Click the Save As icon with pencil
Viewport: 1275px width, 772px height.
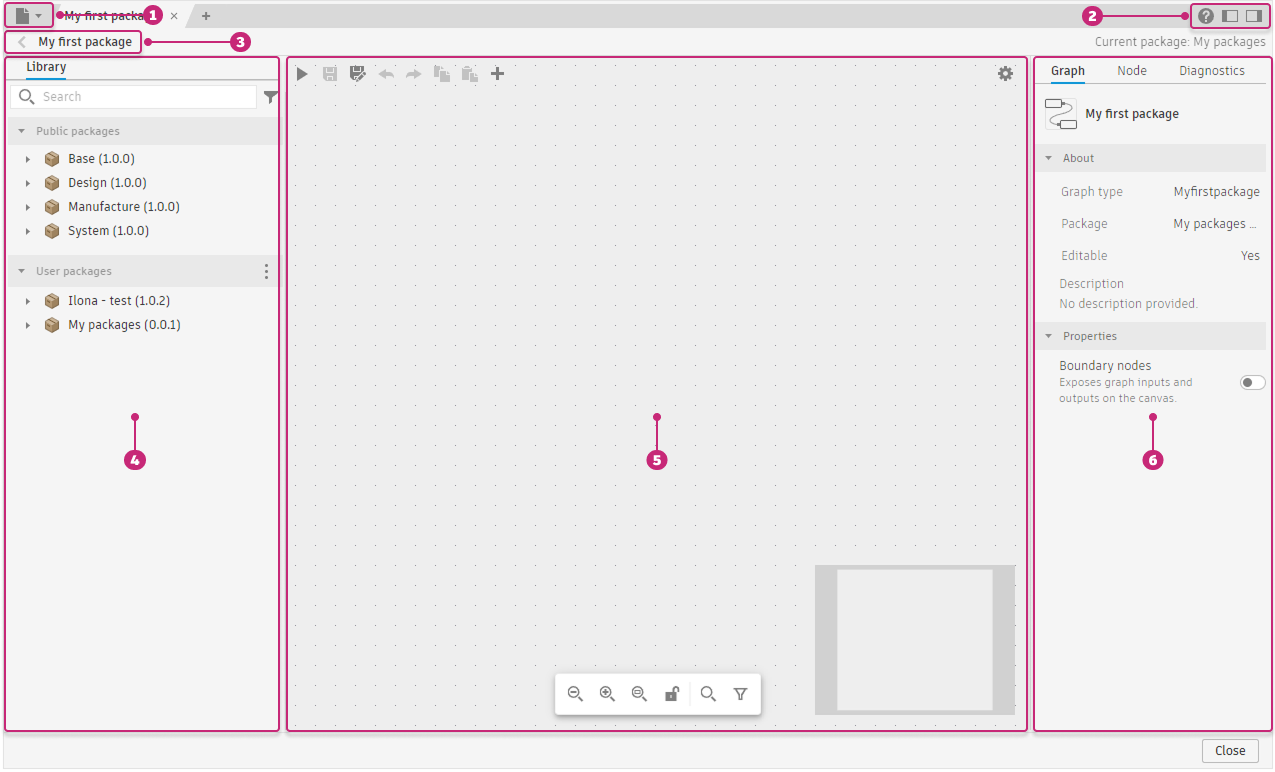click(x=358, y=74)
